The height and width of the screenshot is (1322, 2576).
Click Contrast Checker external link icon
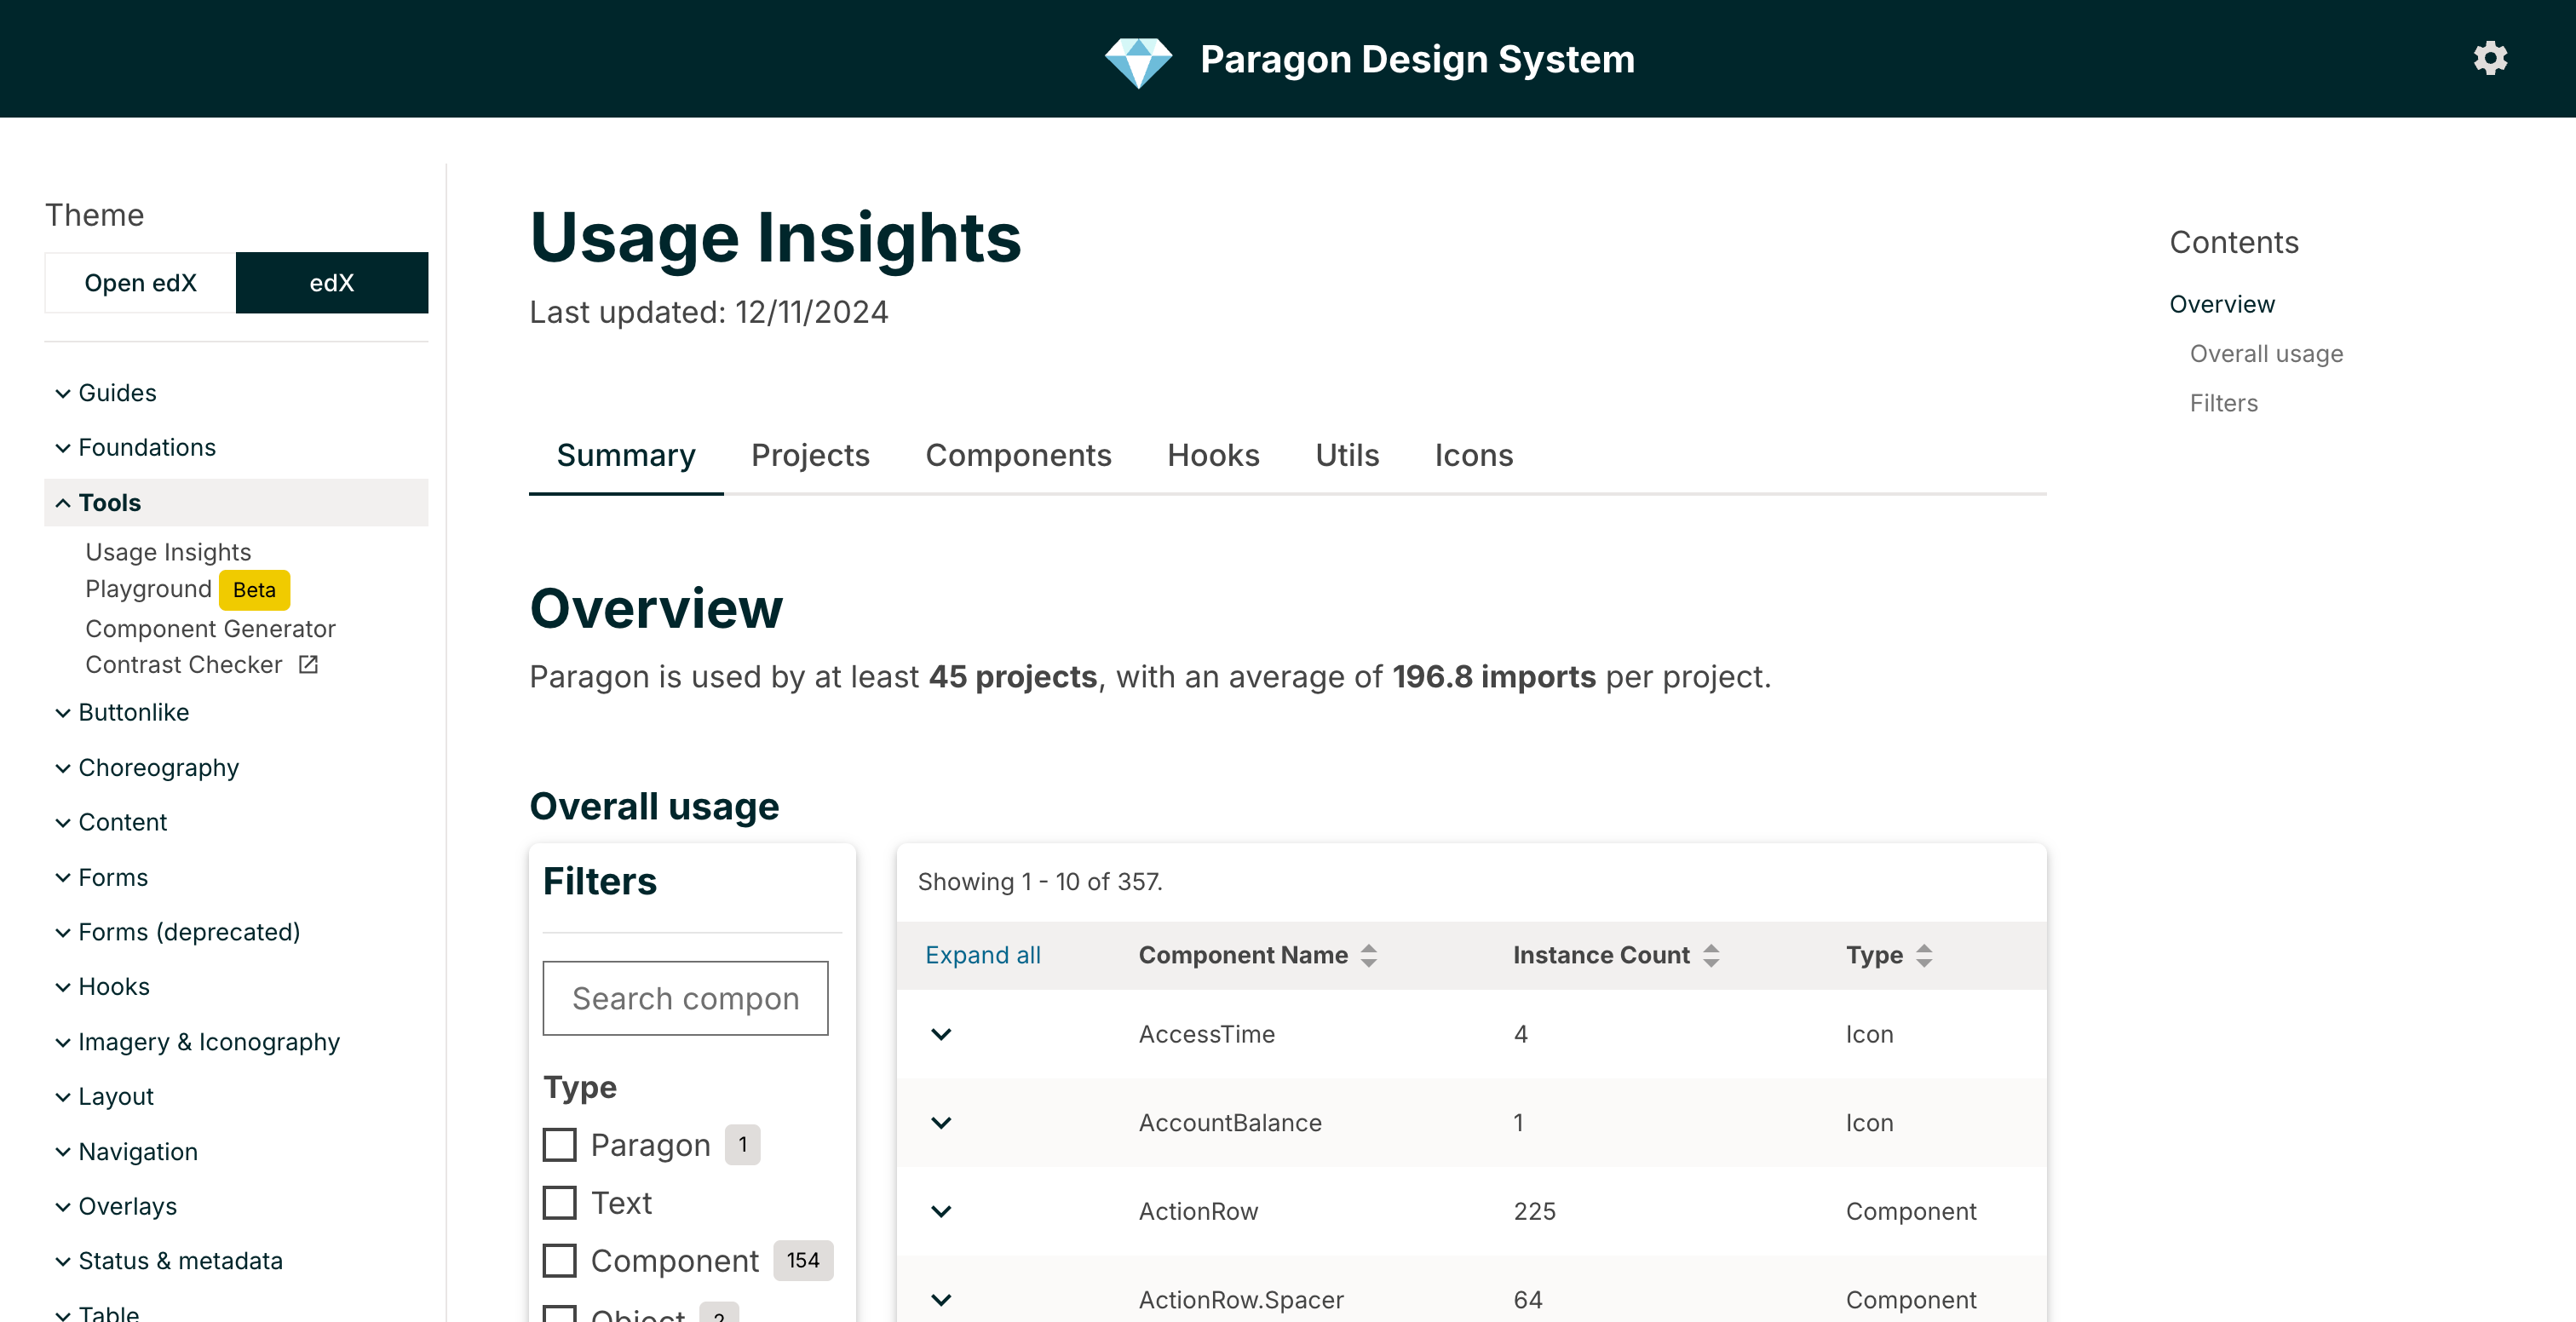[x=308, y=664]
